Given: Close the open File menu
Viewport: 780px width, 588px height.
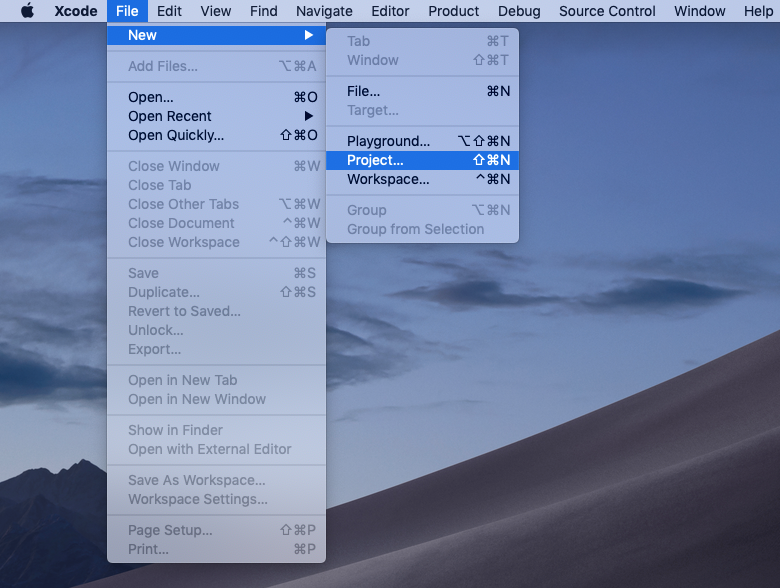Looking at the screenshot, I should [x=127, y=10].
